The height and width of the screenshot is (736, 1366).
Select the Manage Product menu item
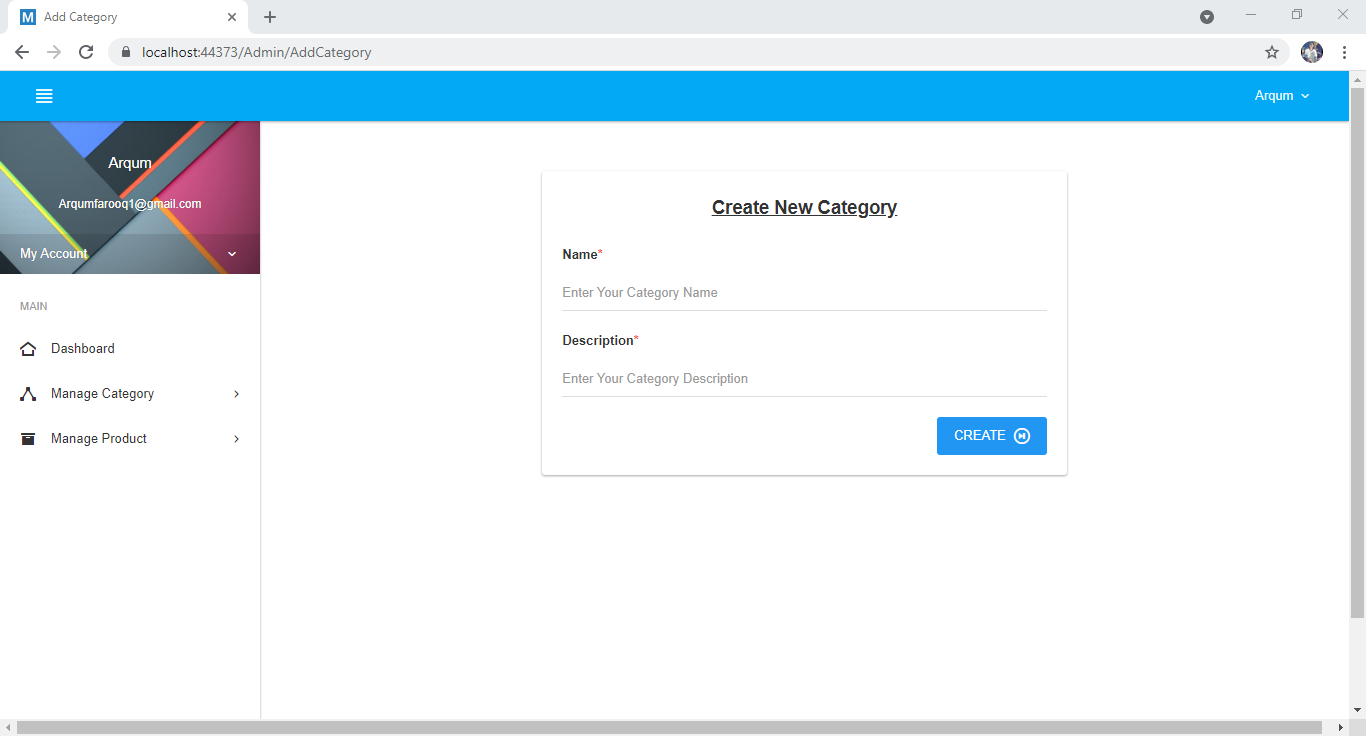130,439
